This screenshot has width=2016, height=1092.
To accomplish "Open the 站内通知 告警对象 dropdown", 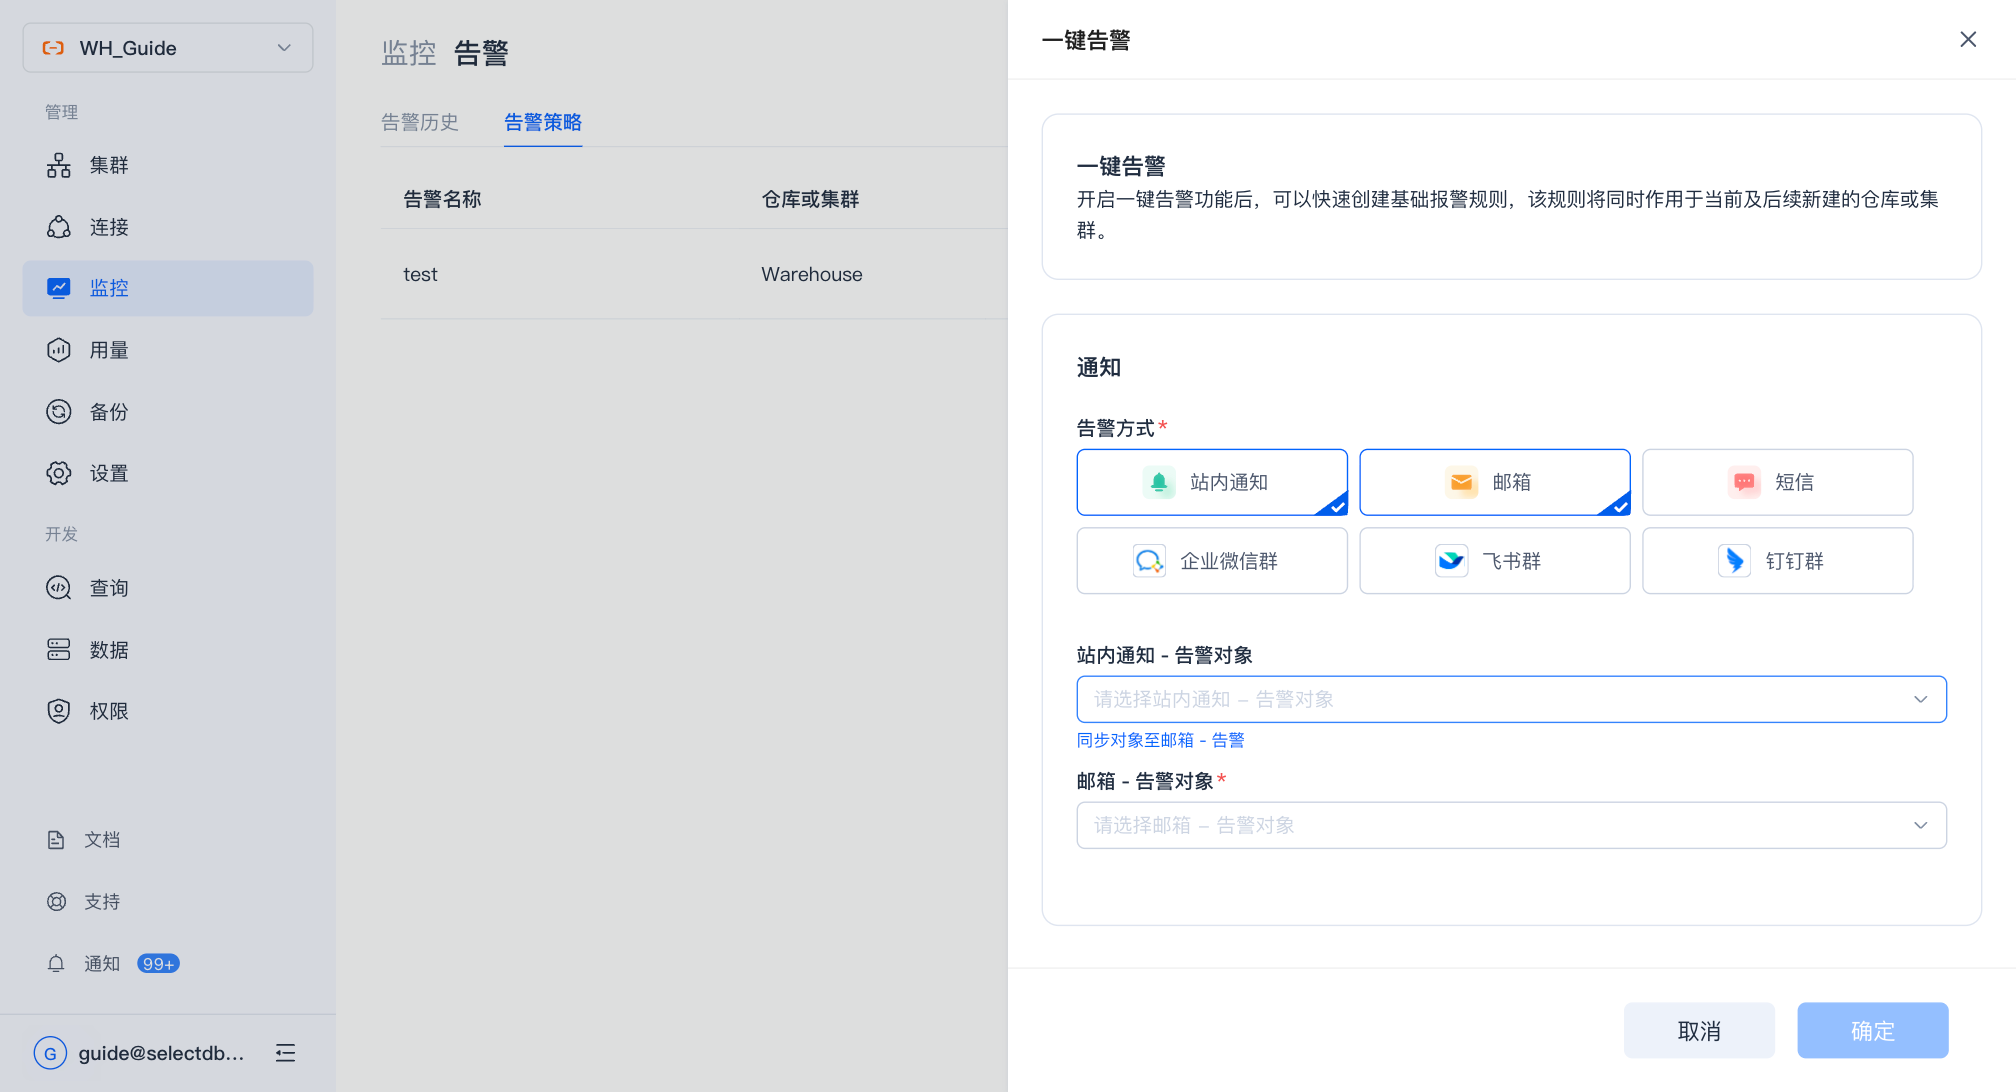I will tap(1510, 699).
